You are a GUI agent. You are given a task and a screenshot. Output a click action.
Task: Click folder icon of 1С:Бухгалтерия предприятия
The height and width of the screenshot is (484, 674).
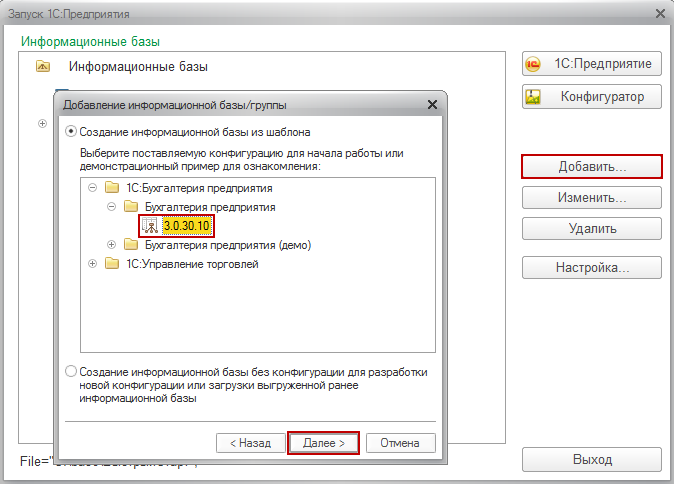click(112, 188)
